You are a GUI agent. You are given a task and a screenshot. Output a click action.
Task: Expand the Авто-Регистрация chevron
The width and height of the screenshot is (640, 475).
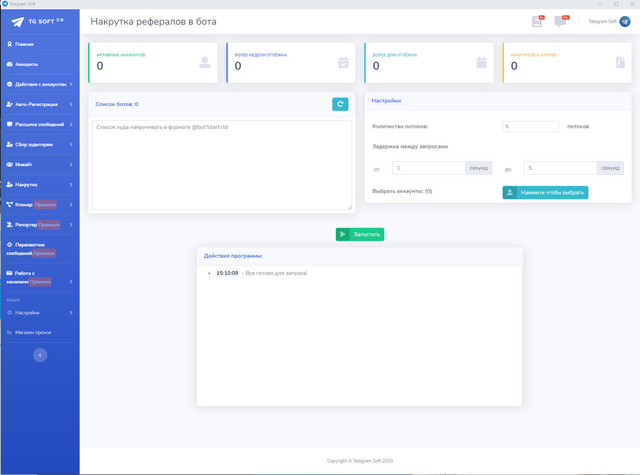(x=71, y=104)
